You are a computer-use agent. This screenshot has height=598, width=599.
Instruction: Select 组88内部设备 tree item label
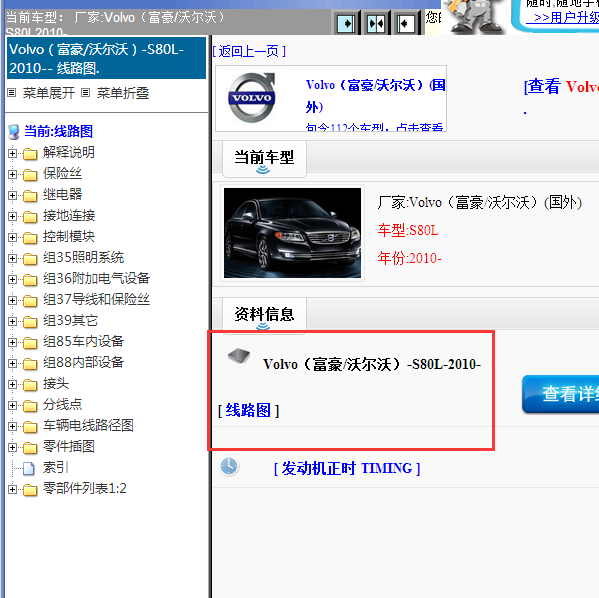pyautogui.click(x=83, y=363)
